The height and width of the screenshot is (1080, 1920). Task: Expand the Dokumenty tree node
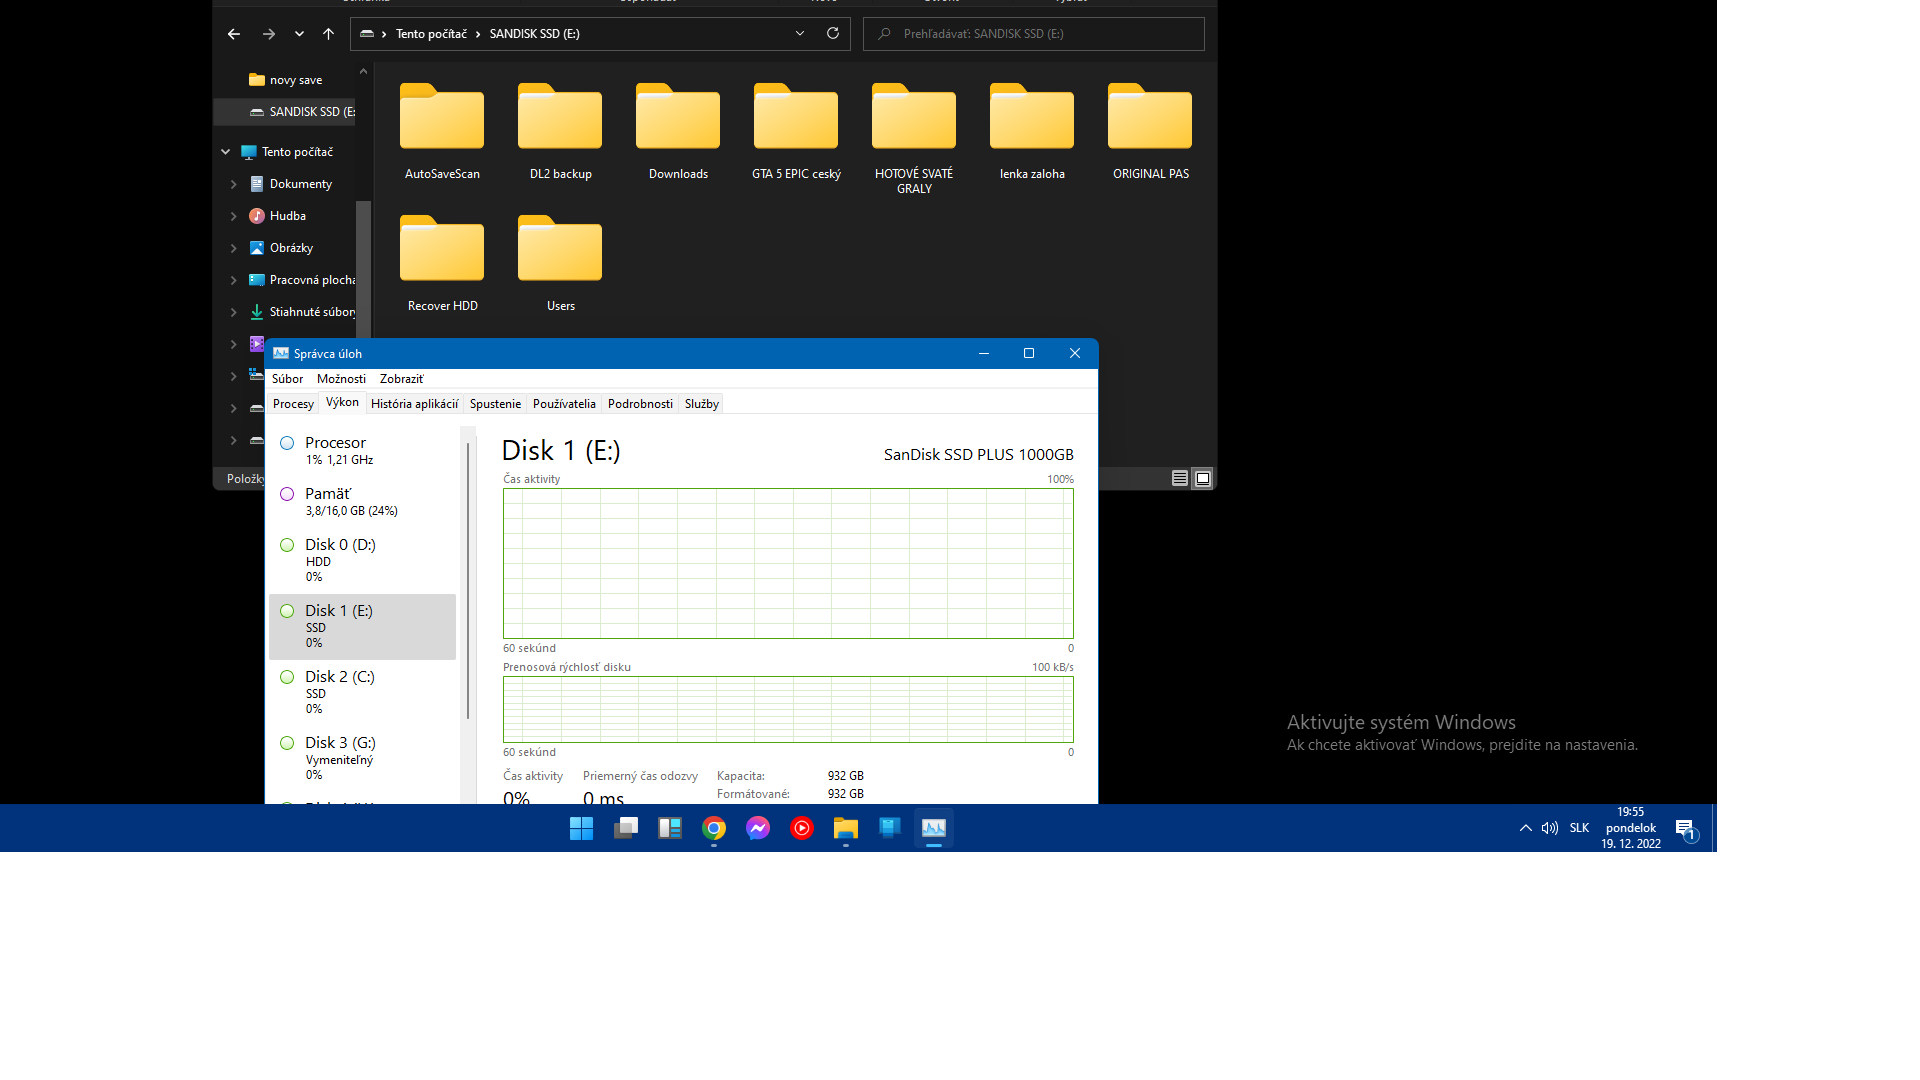[x=234, y=184]
